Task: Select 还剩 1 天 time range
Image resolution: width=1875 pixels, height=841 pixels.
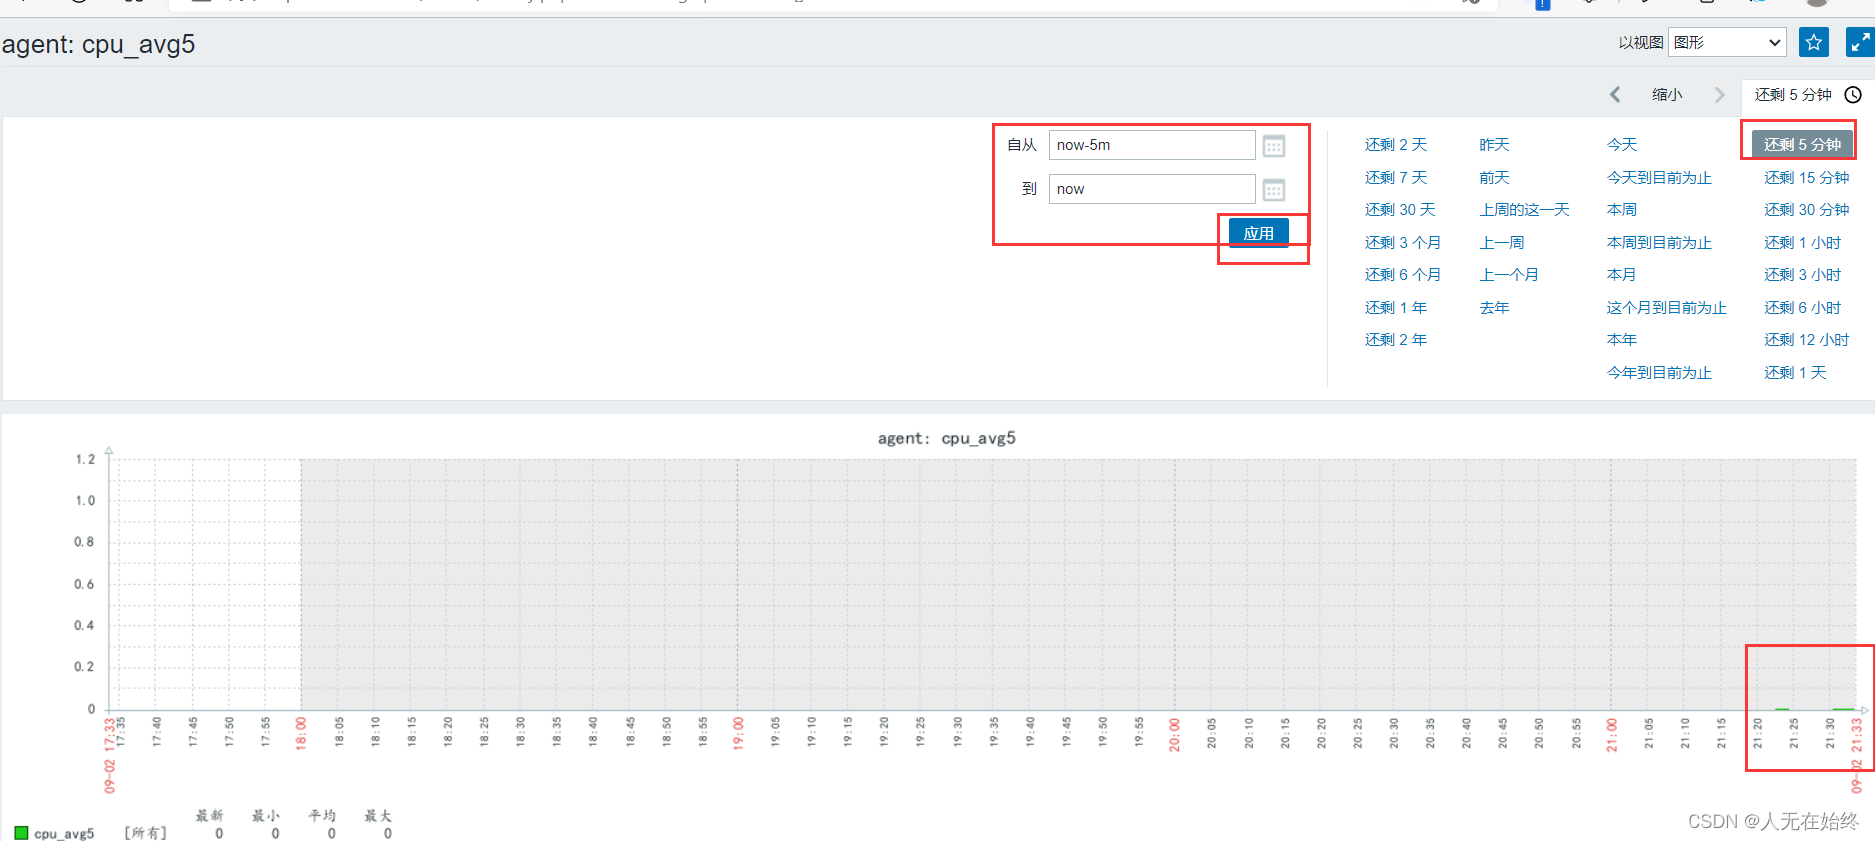Action: [1795, 372]
